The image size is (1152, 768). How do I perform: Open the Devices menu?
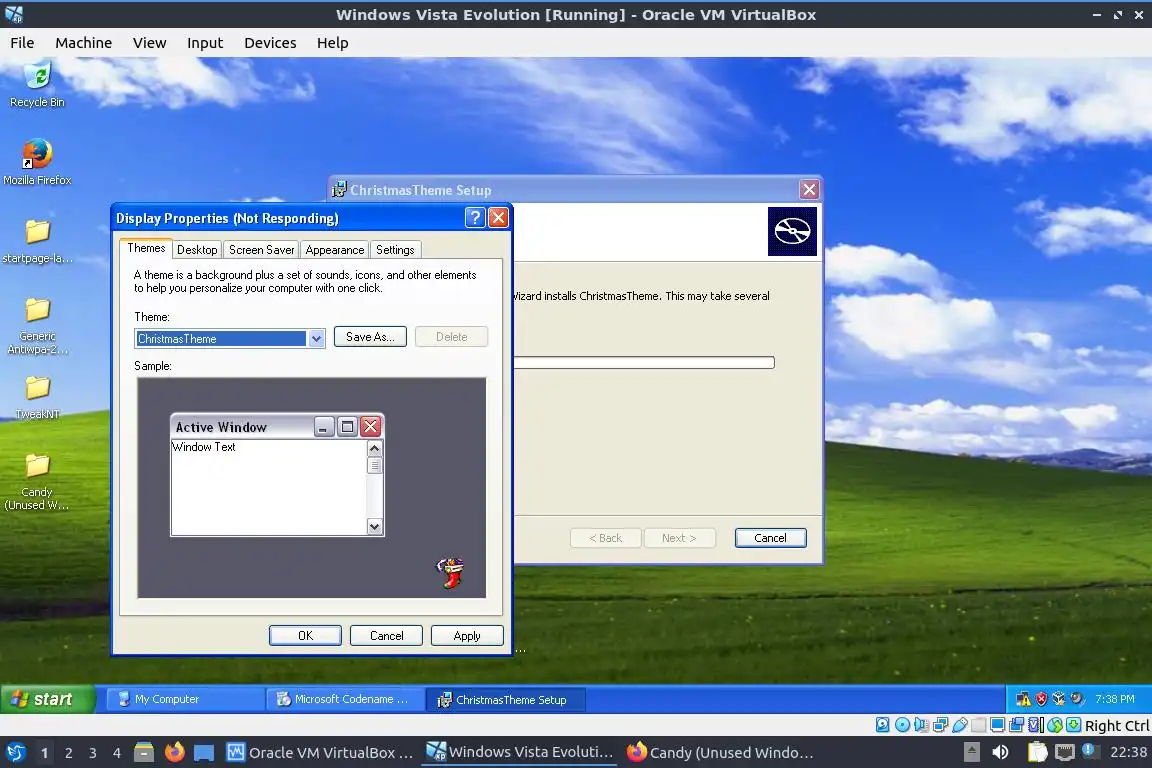(270, 43)
